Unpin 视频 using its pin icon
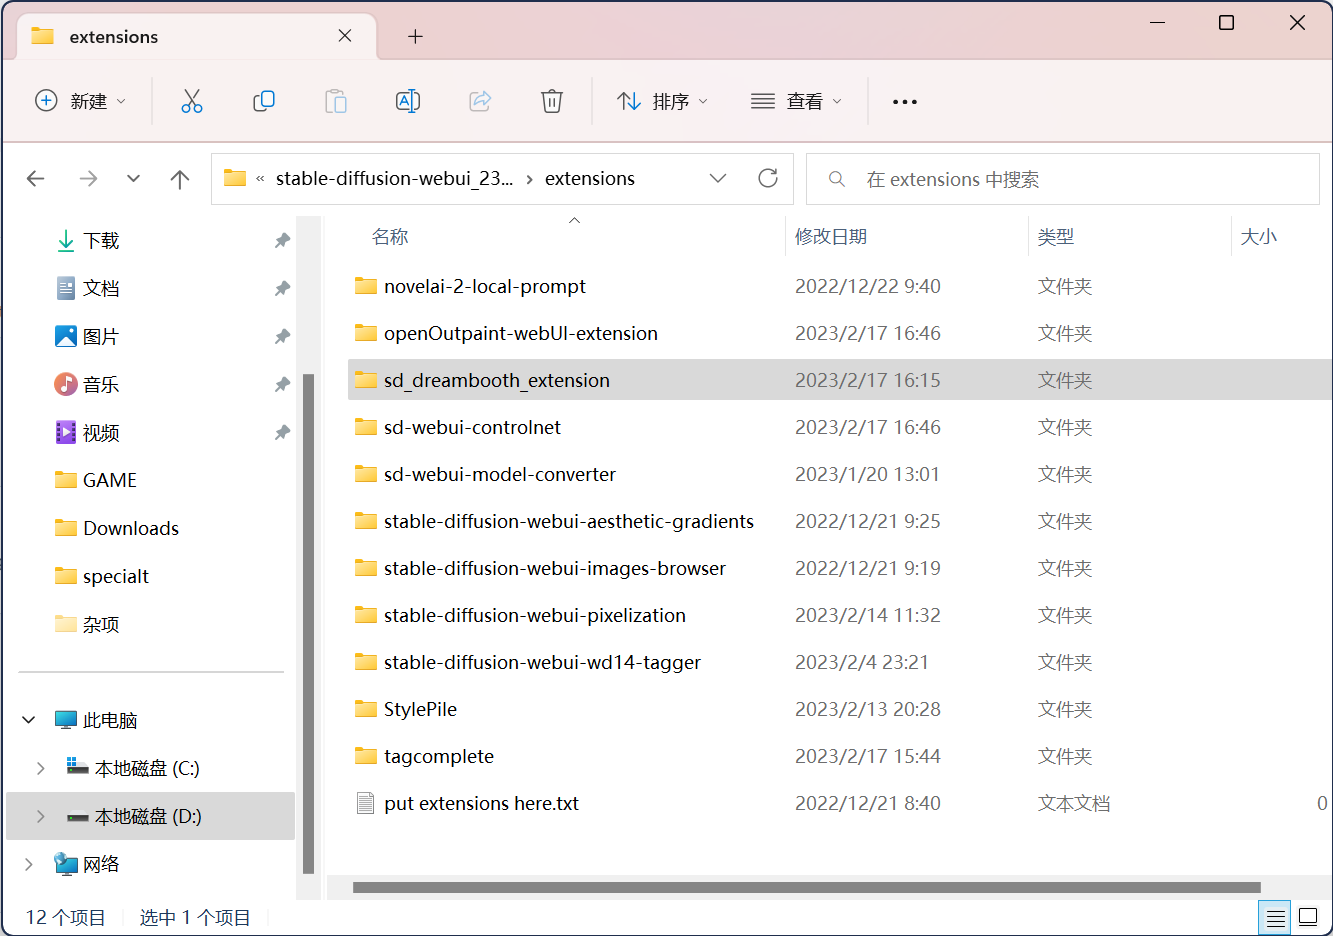This screenshot has width=1333, height=936. point(282,432)
